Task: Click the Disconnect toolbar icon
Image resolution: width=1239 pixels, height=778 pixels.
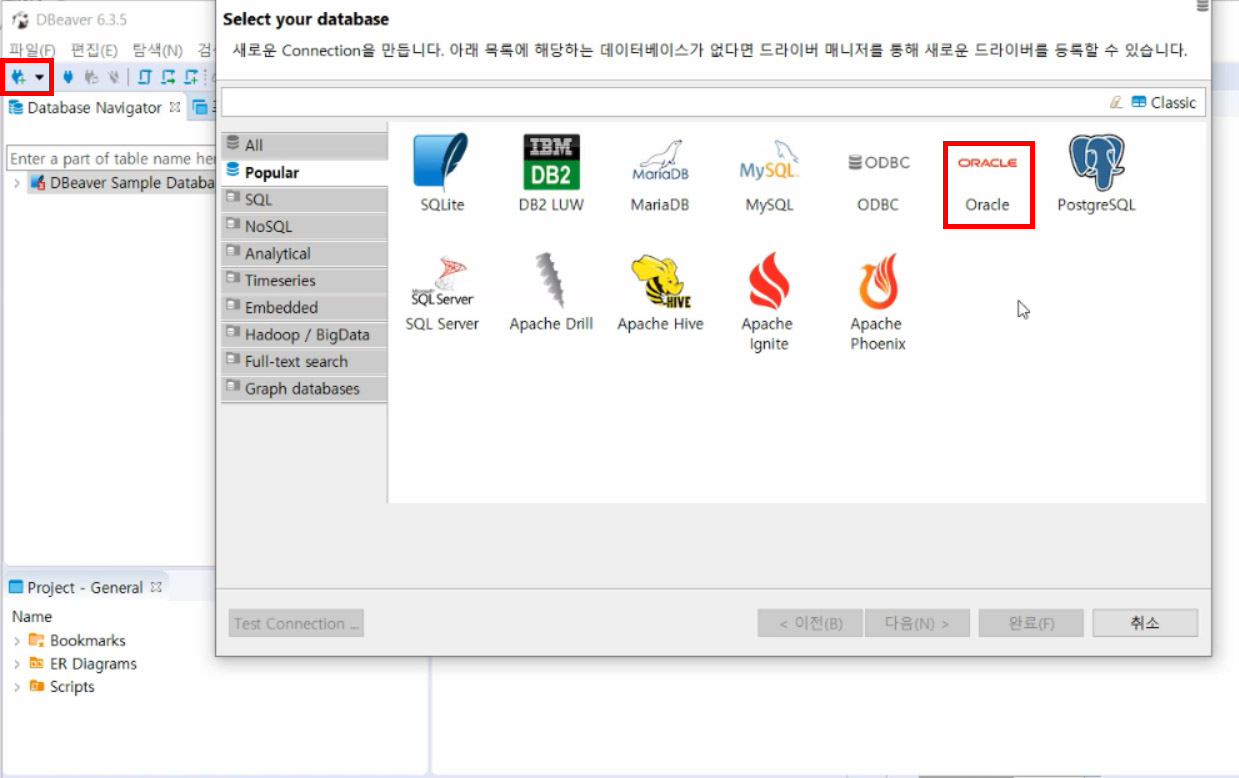Action: coord(113,77)
